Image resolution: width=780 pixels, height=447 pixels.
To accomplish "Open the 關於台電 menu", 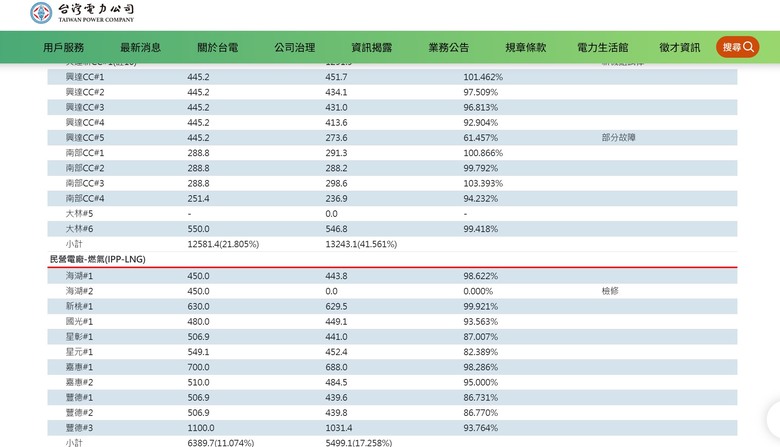I will tap(217, 47).
